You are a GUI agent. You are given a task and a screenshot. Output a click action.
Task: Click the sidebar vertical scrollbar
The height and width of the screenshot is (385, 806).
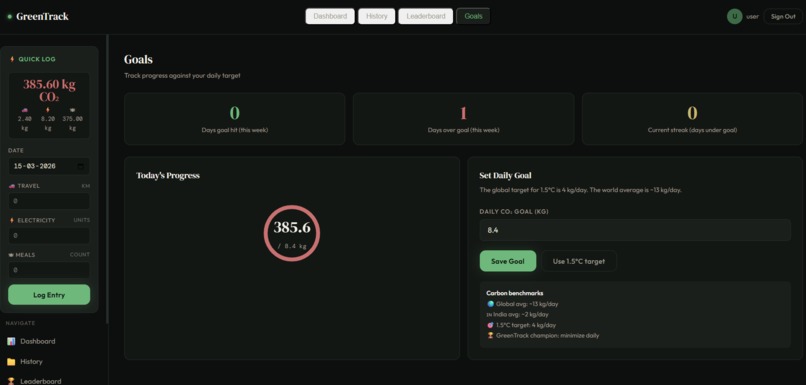[x=107, y=179]
